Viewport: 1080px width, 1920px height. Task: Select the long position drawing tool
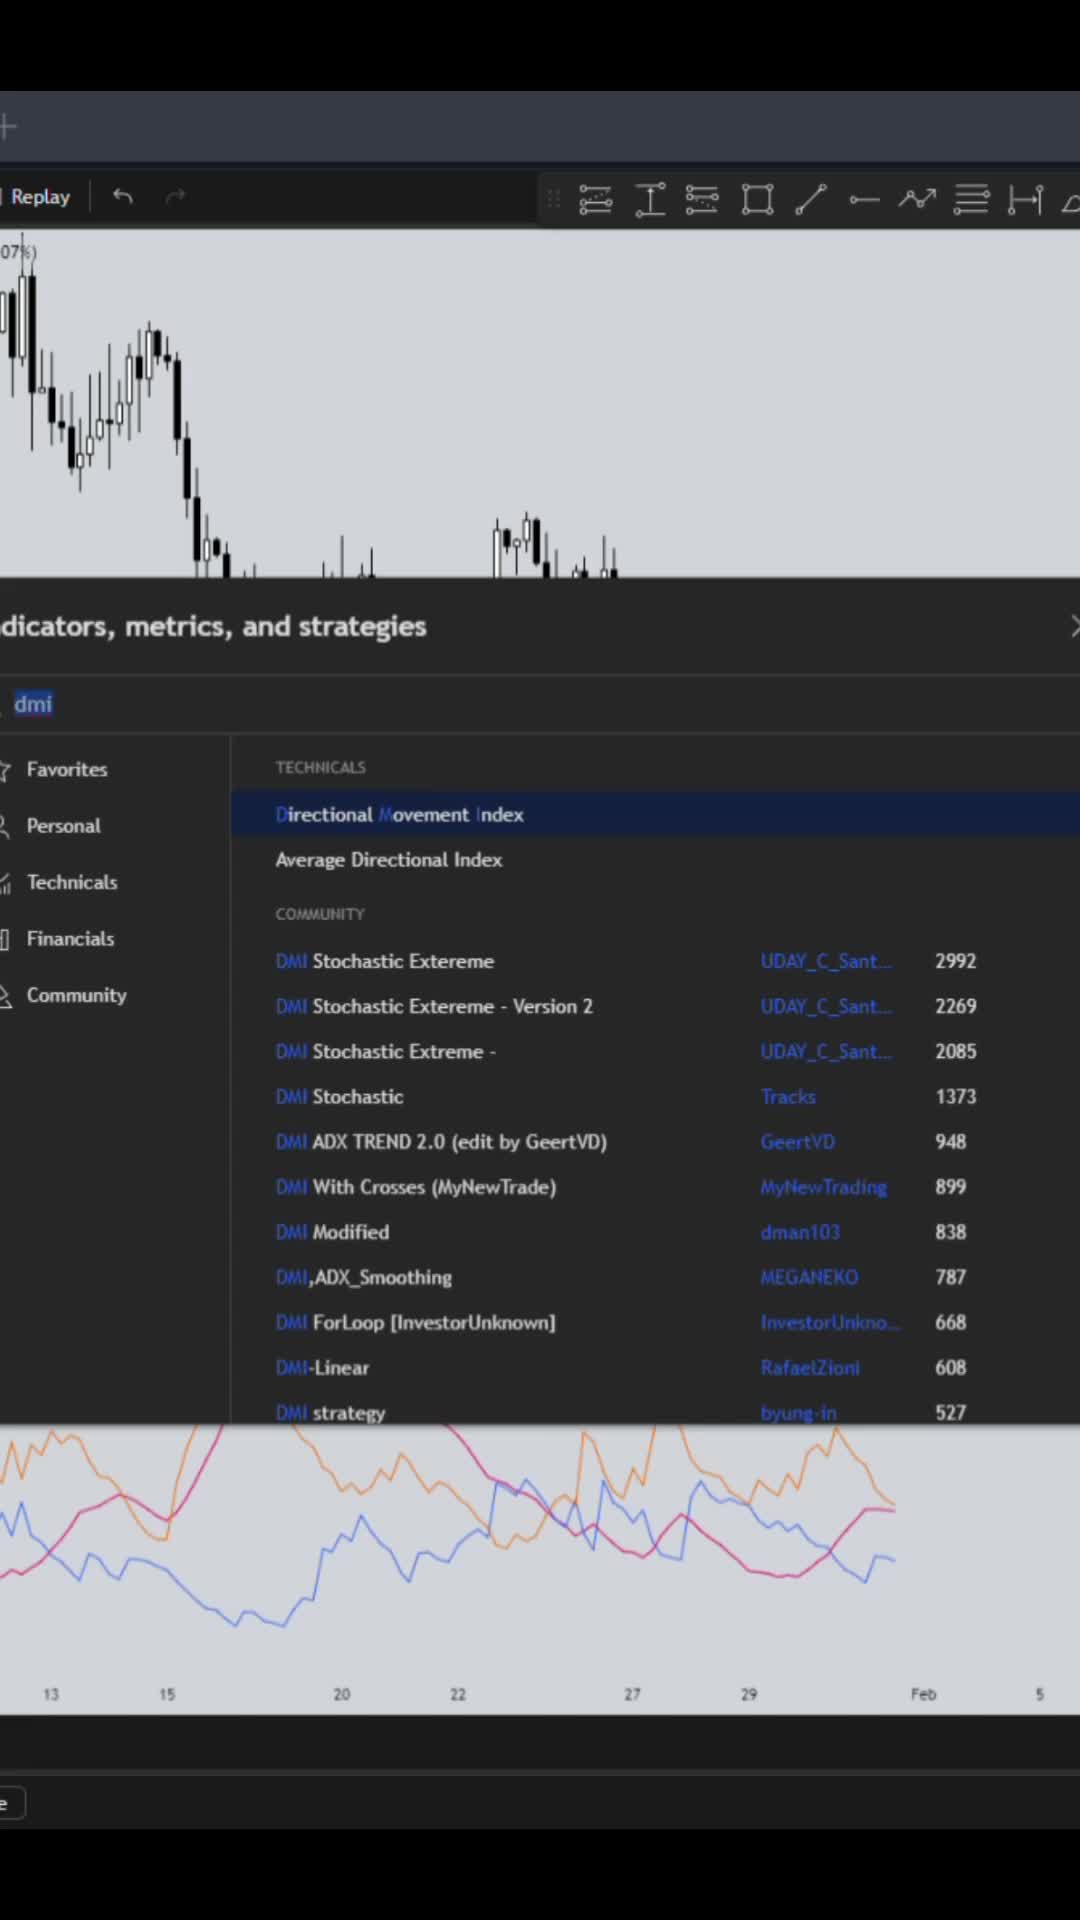pos(596,199)
